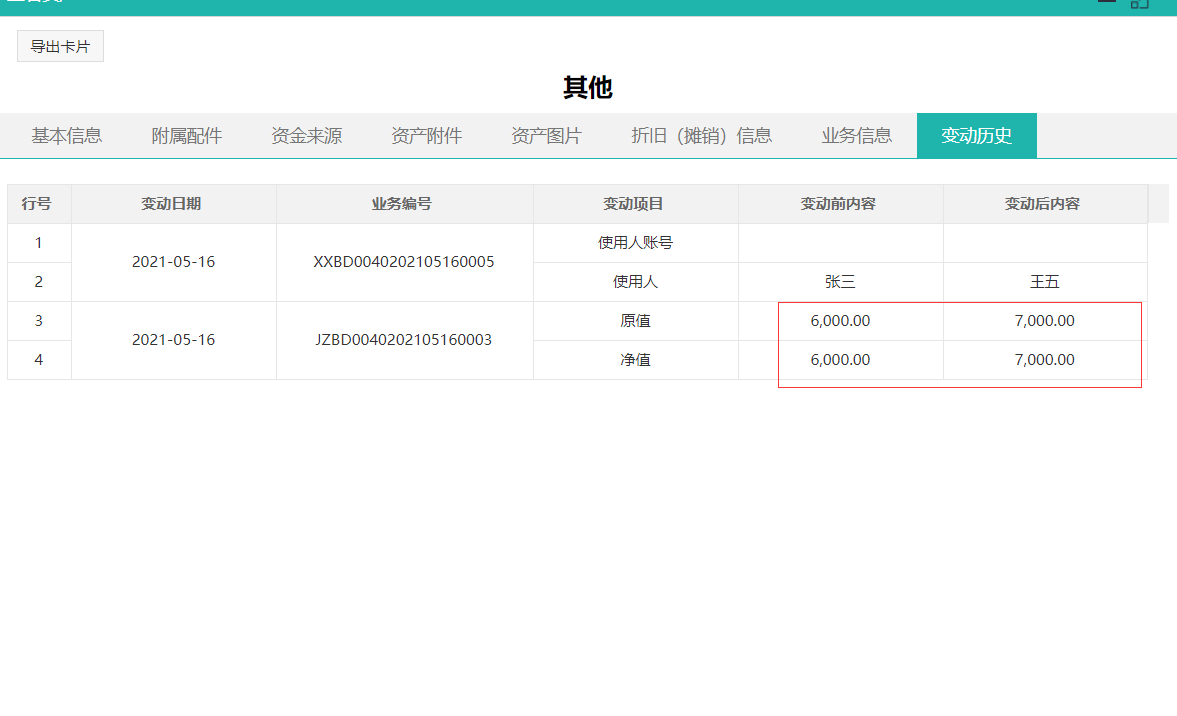Click row number 2 cell
1177x716 pixels.
coord(39,282)
